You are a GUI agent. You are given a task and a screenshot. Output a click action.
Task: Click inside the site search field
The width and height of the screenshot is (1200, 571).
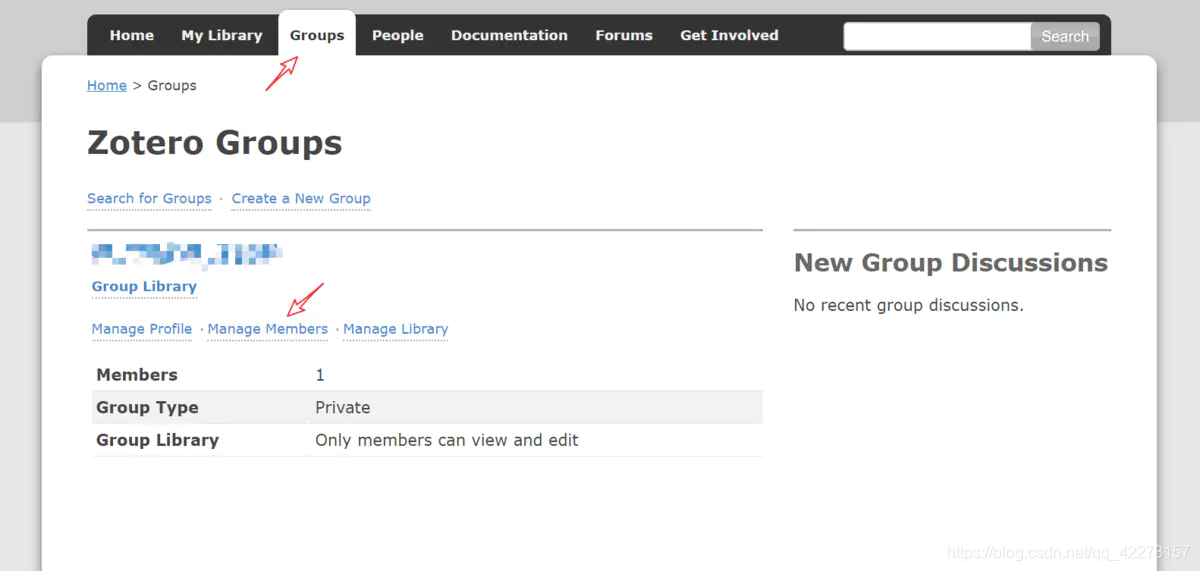click(938, 36)
